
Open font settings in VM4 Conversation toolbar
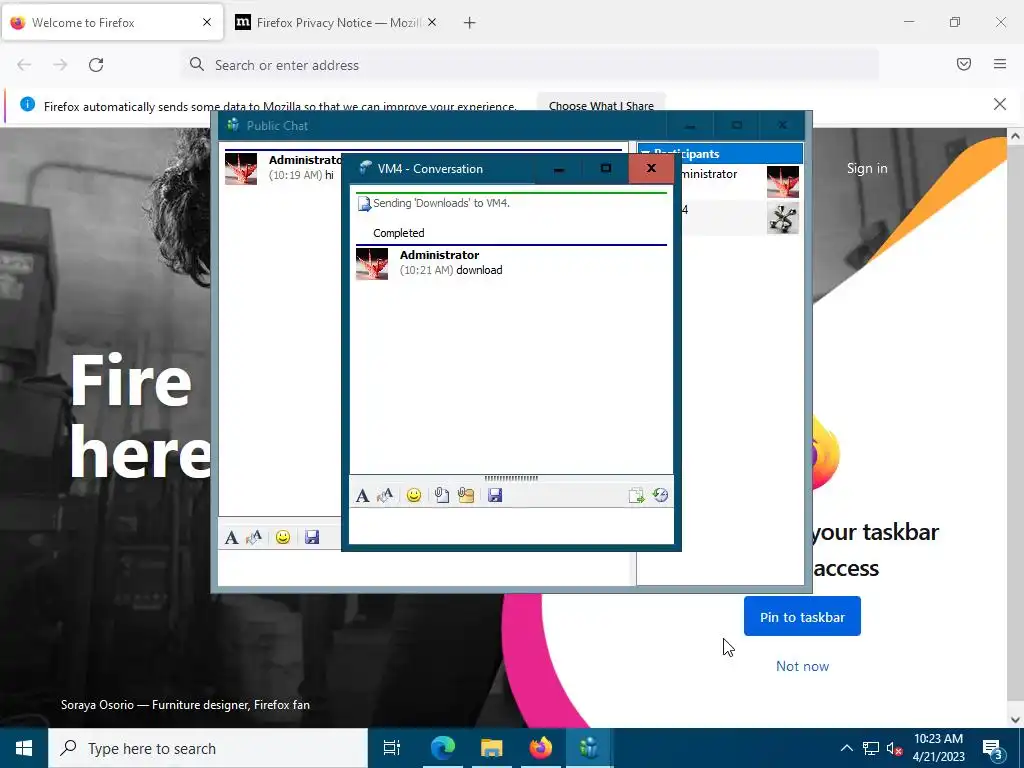[x=362, y=496]
